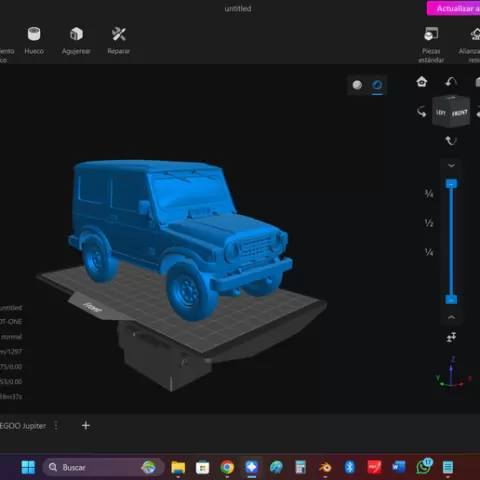
Task: Open Piezas estándar library
Action: click(x=431, y=45)
